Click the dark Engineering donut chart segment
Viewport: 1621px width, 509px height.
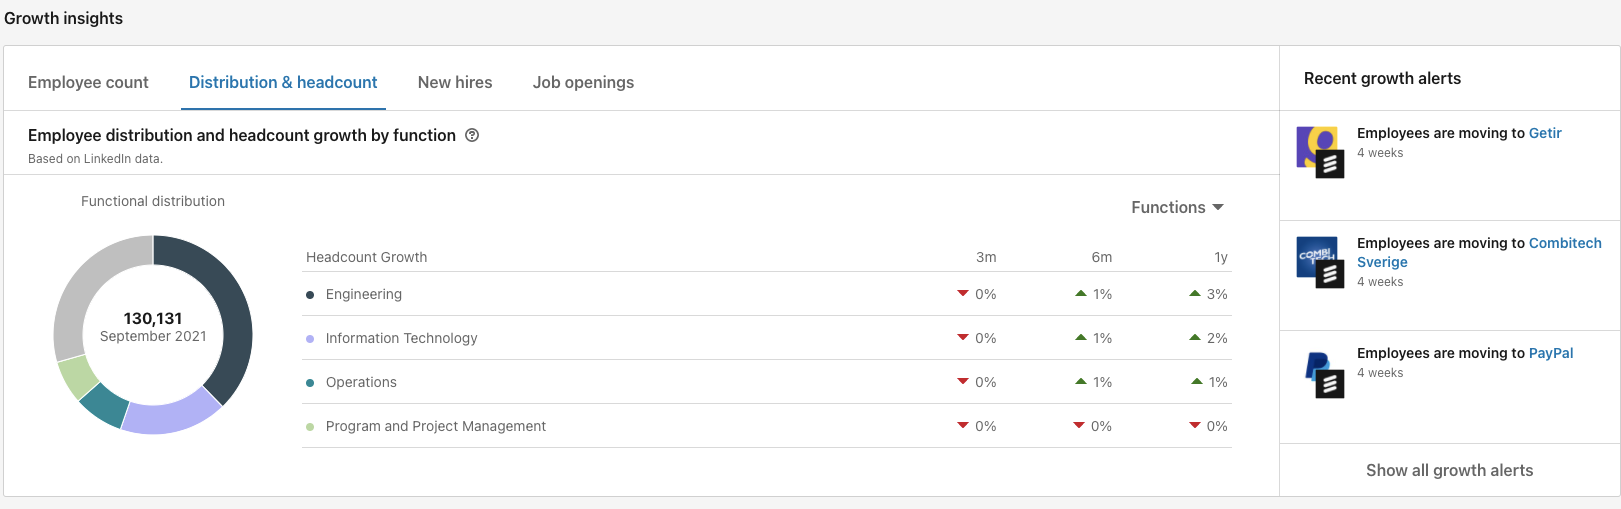228,300
